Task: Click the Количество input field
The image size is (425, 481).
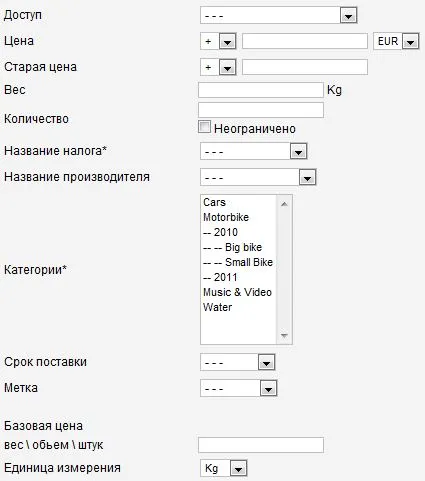Action: [x=261, y=110]
